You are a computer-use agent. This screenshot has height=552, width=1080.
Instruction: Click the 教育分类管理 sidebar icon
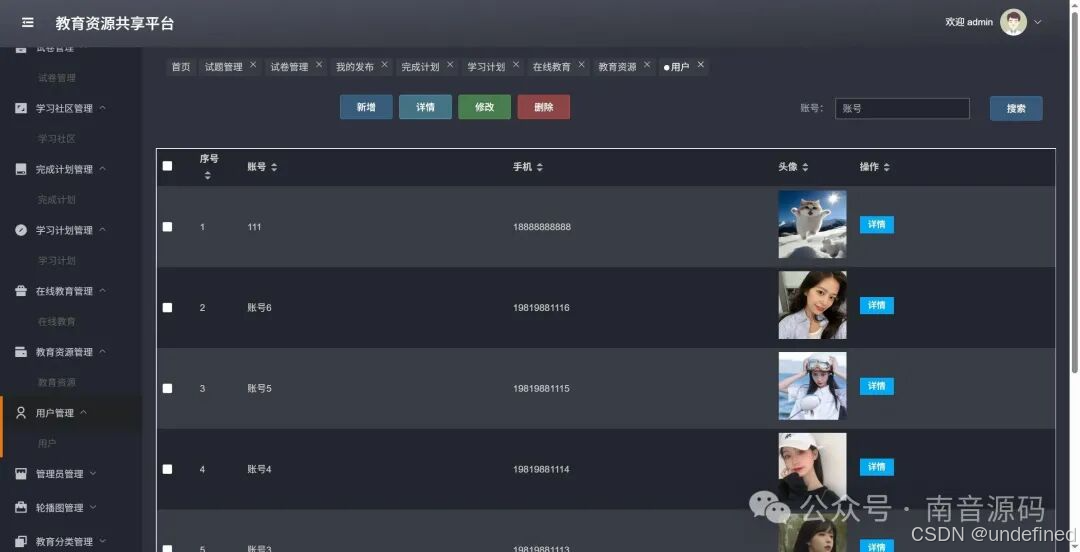[x=21, y=541]
